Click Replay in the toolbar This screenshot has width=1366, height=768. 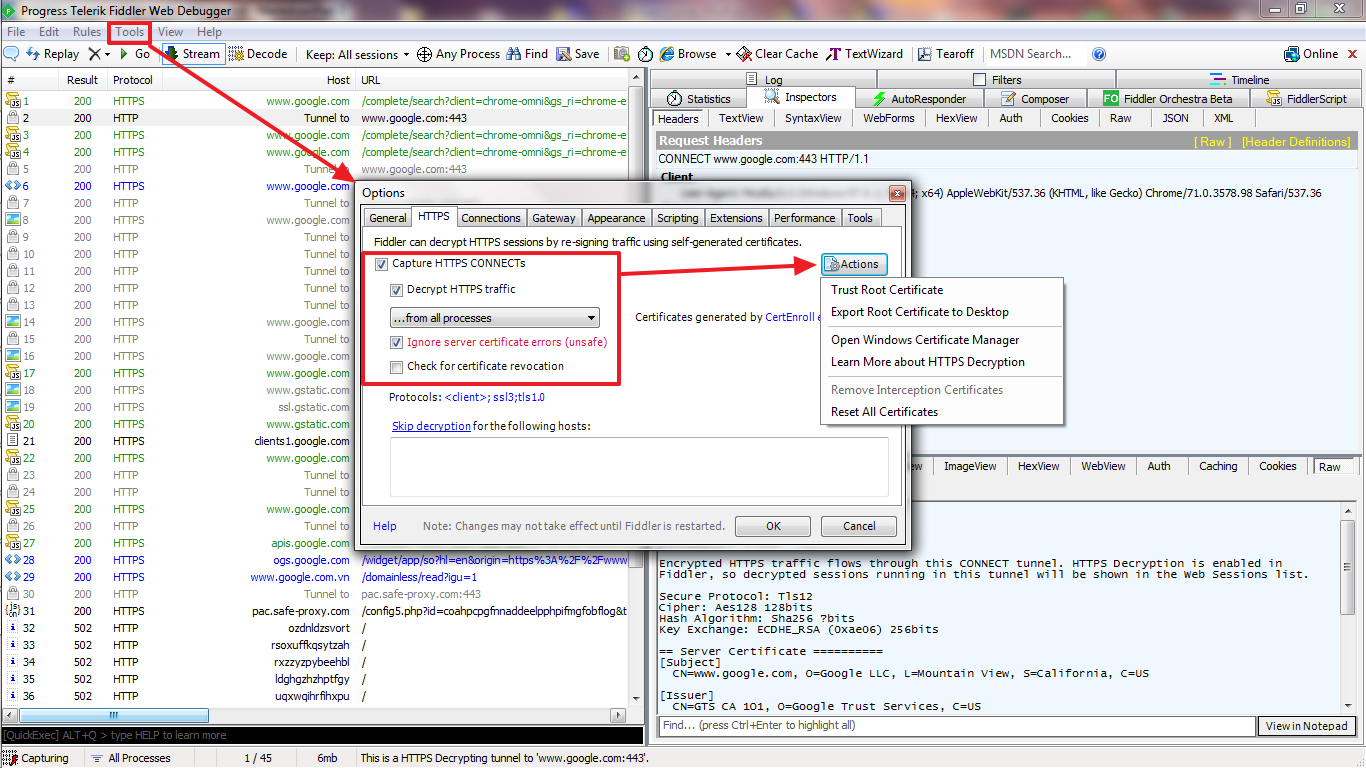click(x=53, y=54)
